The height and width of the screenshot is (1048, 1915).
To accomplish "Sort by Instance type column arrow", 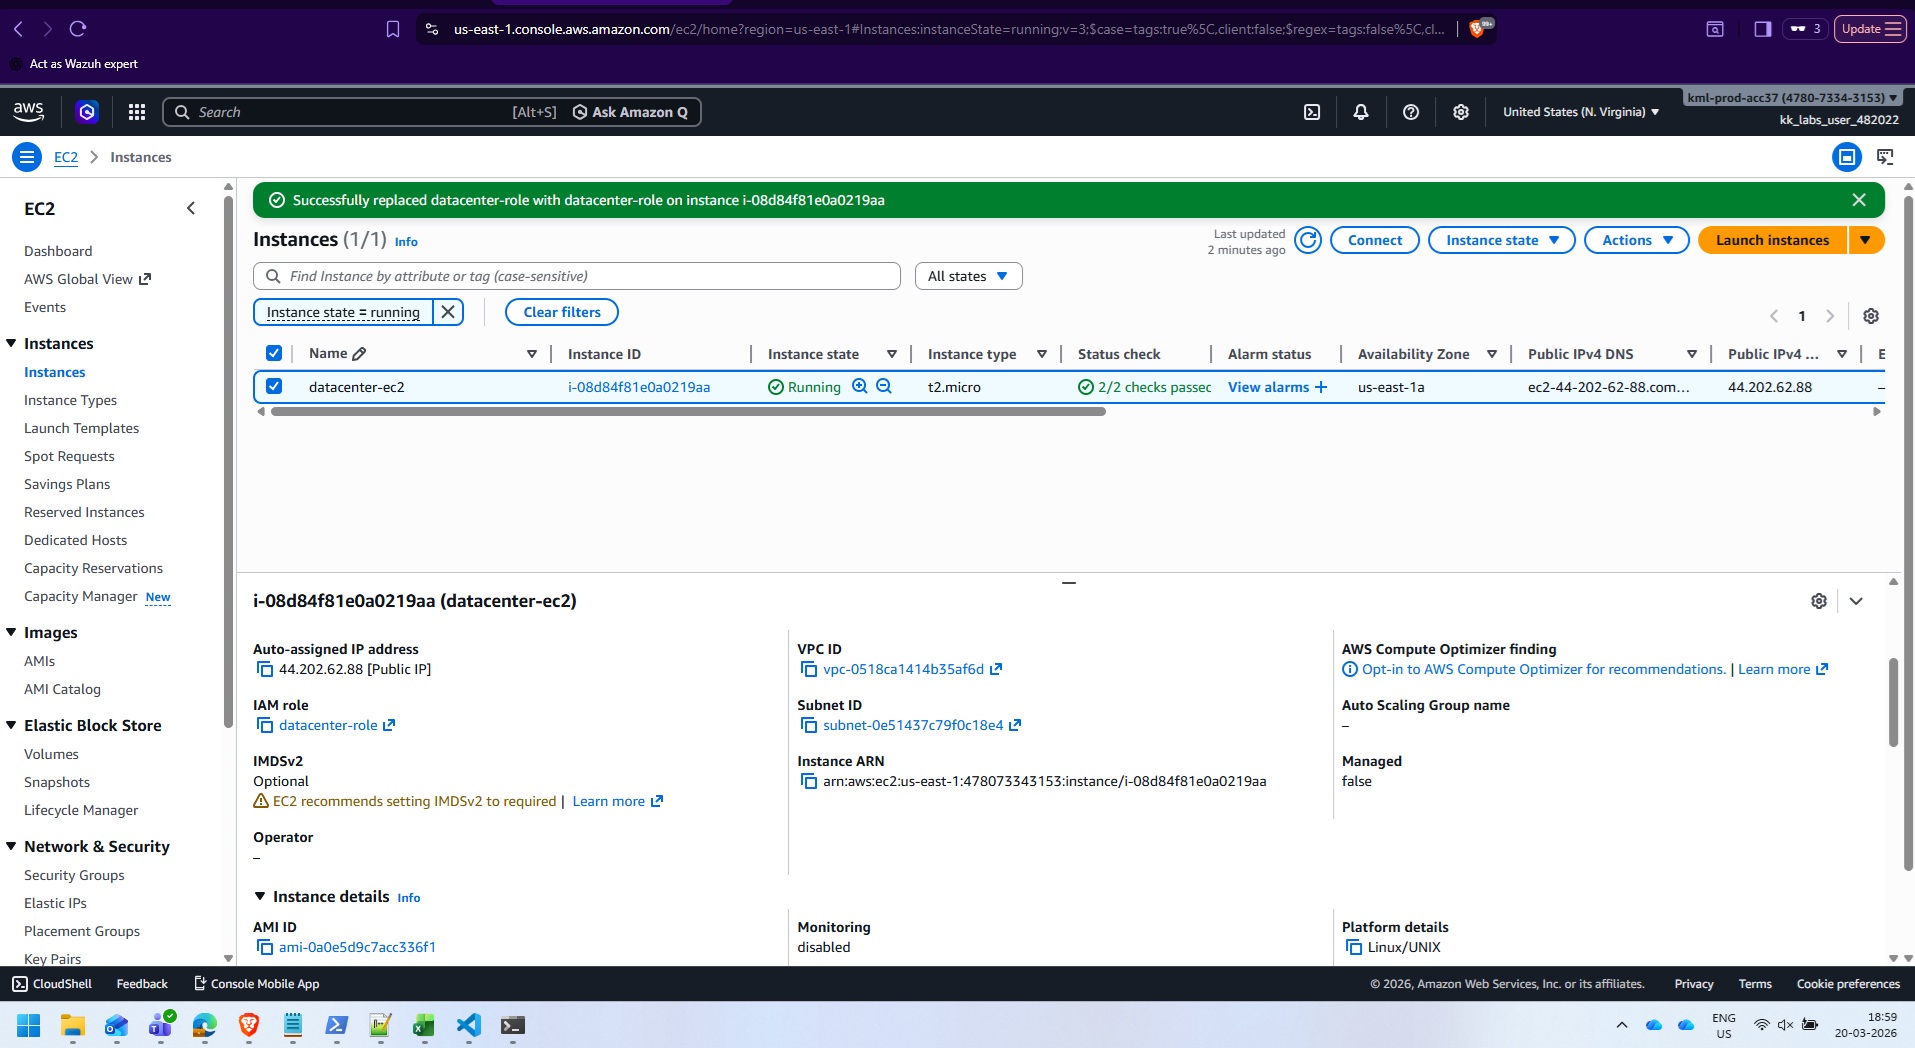I will 1042,354.
